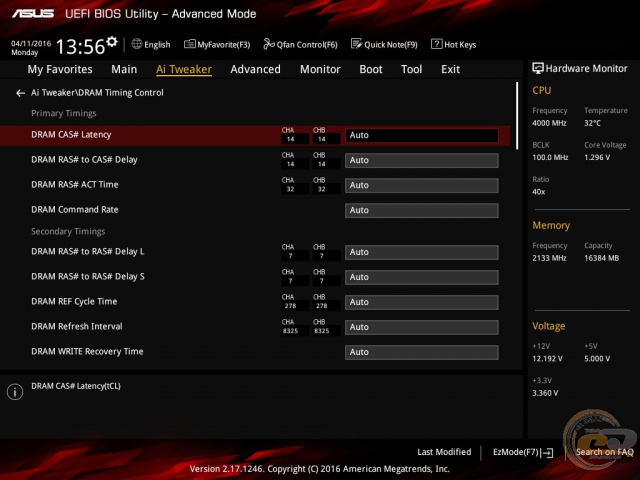
Task: Click the DRAM Command Rate label
Action: pos(75,209)
